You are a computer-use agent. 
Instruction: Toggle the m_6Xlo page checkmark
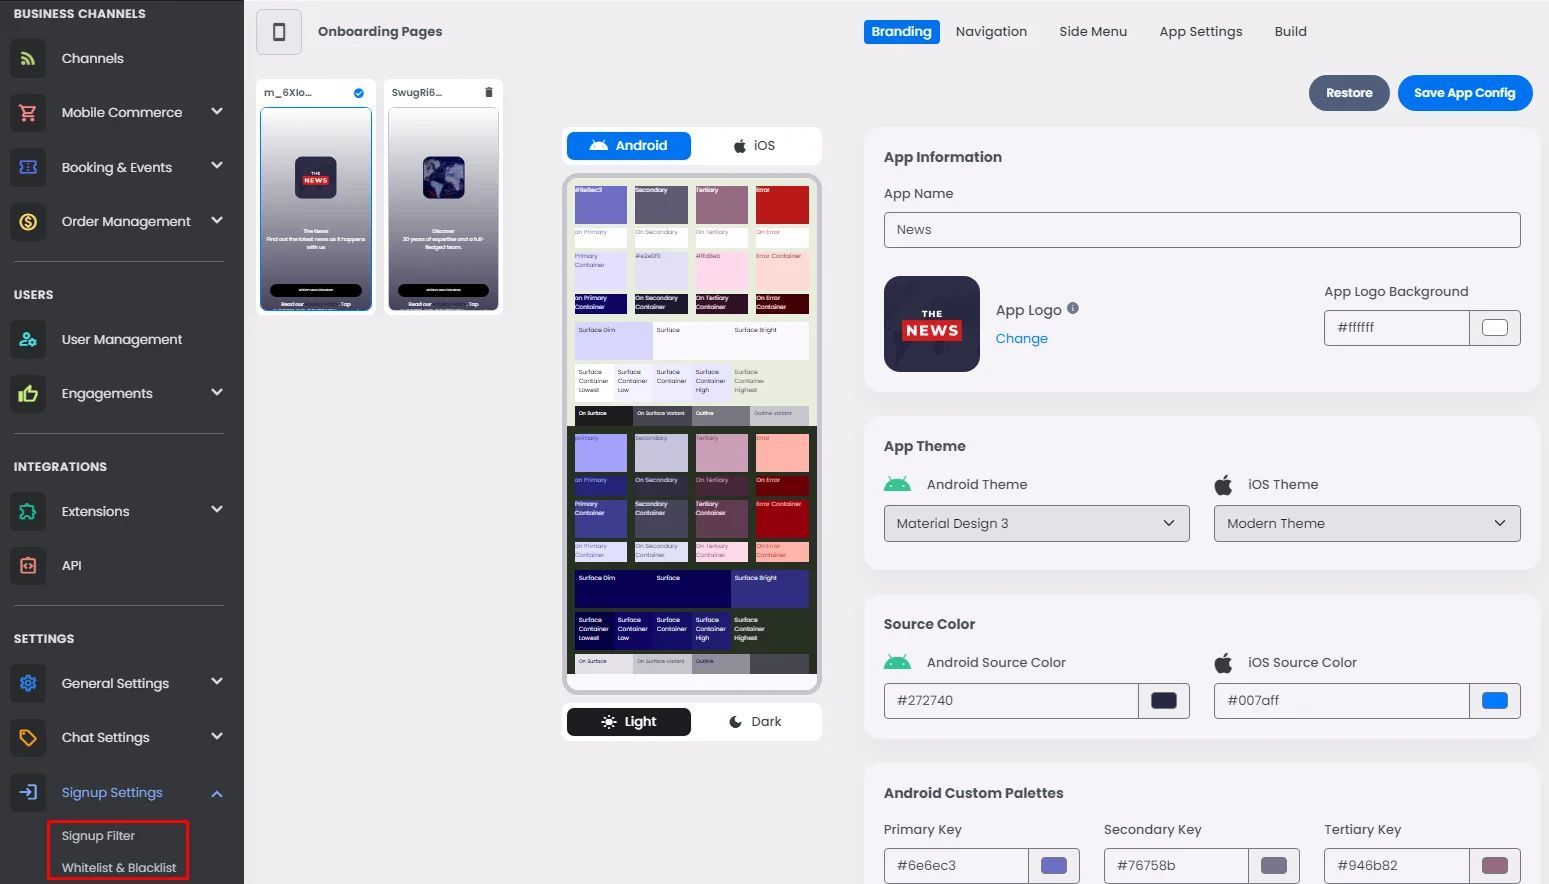pos(359,93)
